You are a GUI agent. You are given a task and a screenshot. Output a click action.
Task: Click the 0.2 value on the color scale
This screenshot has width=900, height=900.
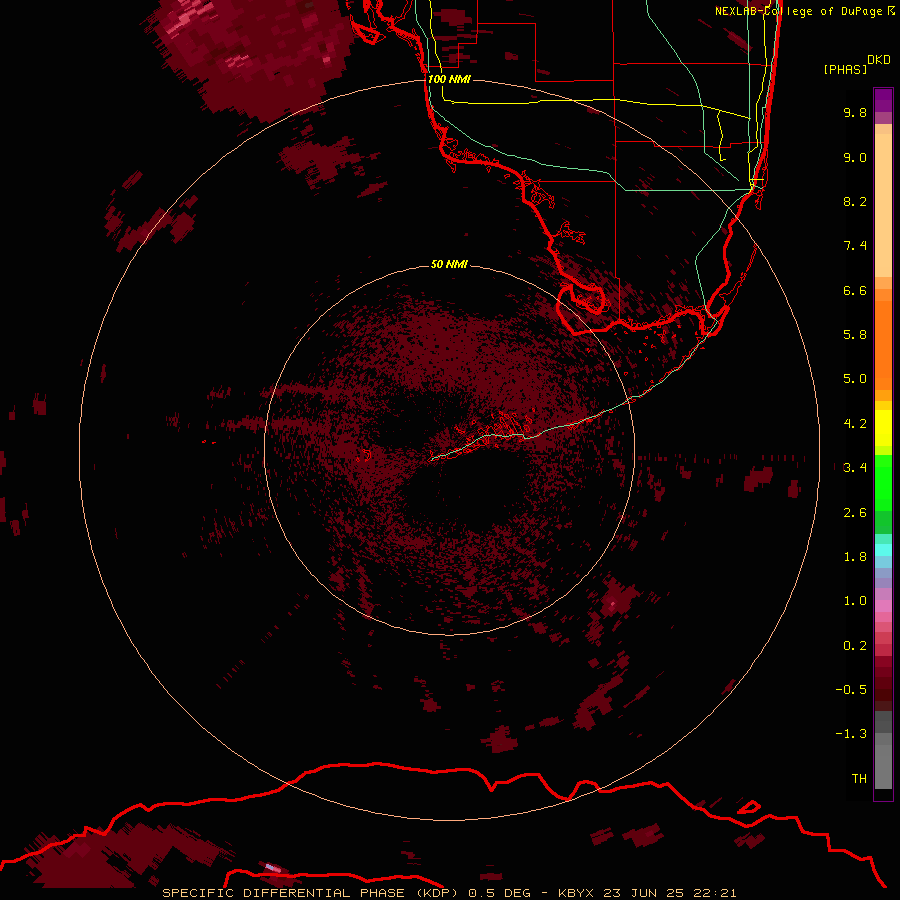click(x=855, y=646)
